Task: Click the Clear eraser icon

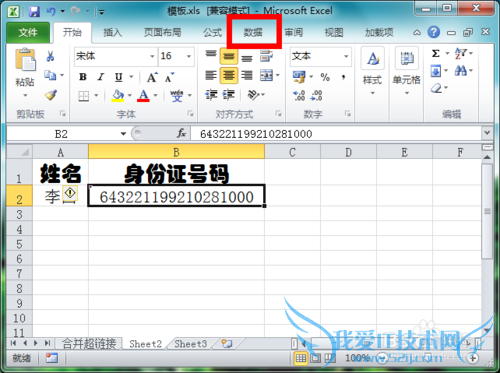Action: [x=436, y=88]
